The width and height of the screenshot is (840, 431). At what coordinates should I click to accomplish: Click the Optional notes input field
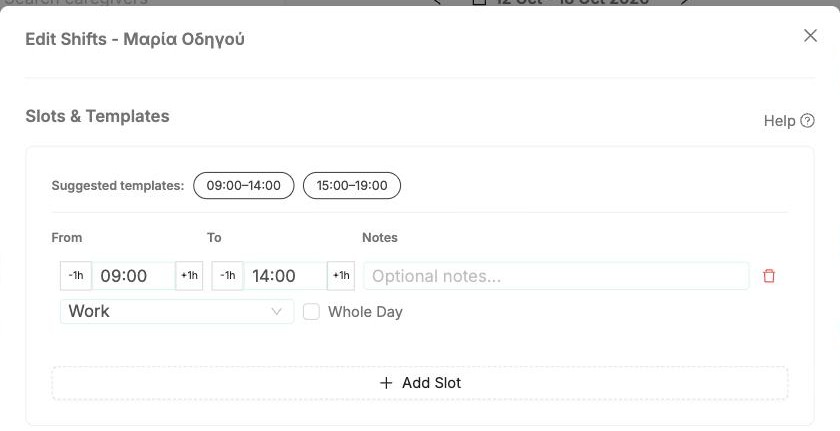coord(556,276)
